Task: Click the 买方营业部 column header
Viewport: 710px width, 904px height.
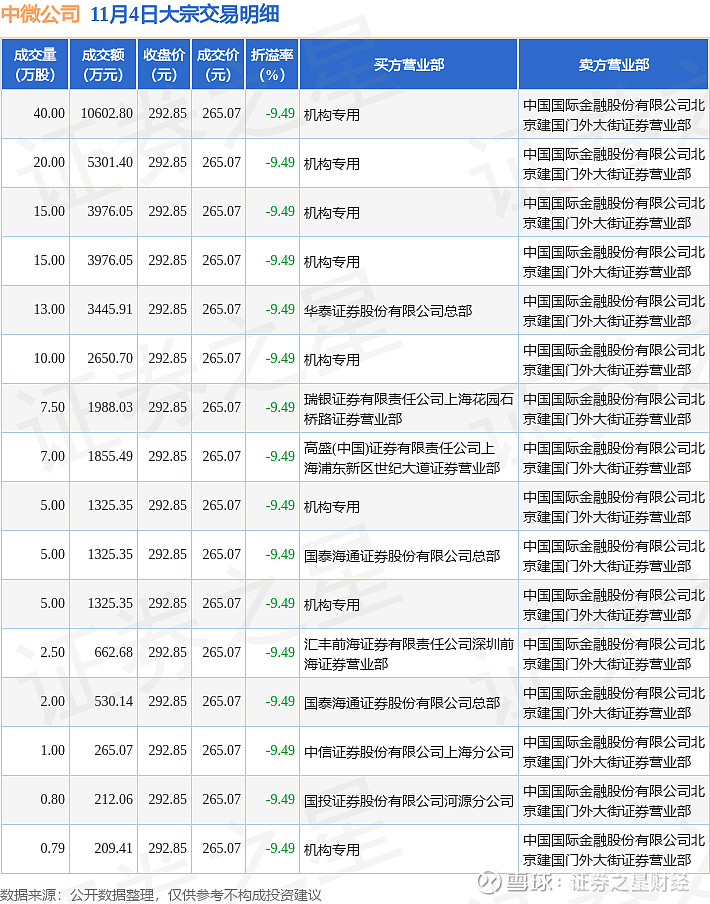Action: coord(409,65)
